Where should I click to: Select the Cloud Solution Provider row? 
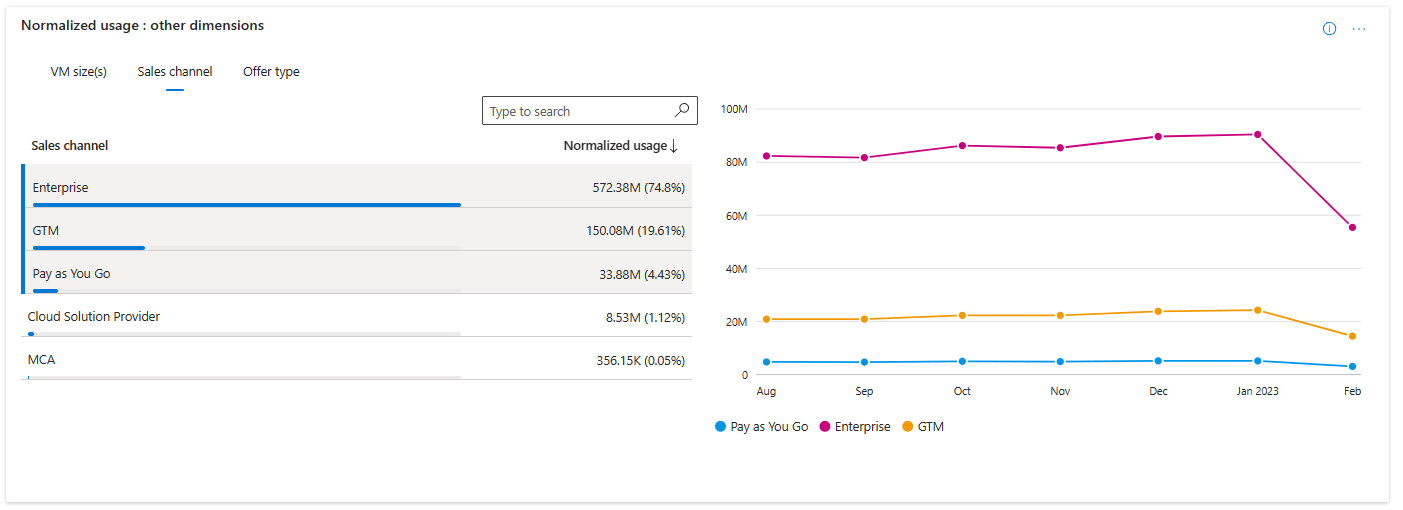coord(300,316)
